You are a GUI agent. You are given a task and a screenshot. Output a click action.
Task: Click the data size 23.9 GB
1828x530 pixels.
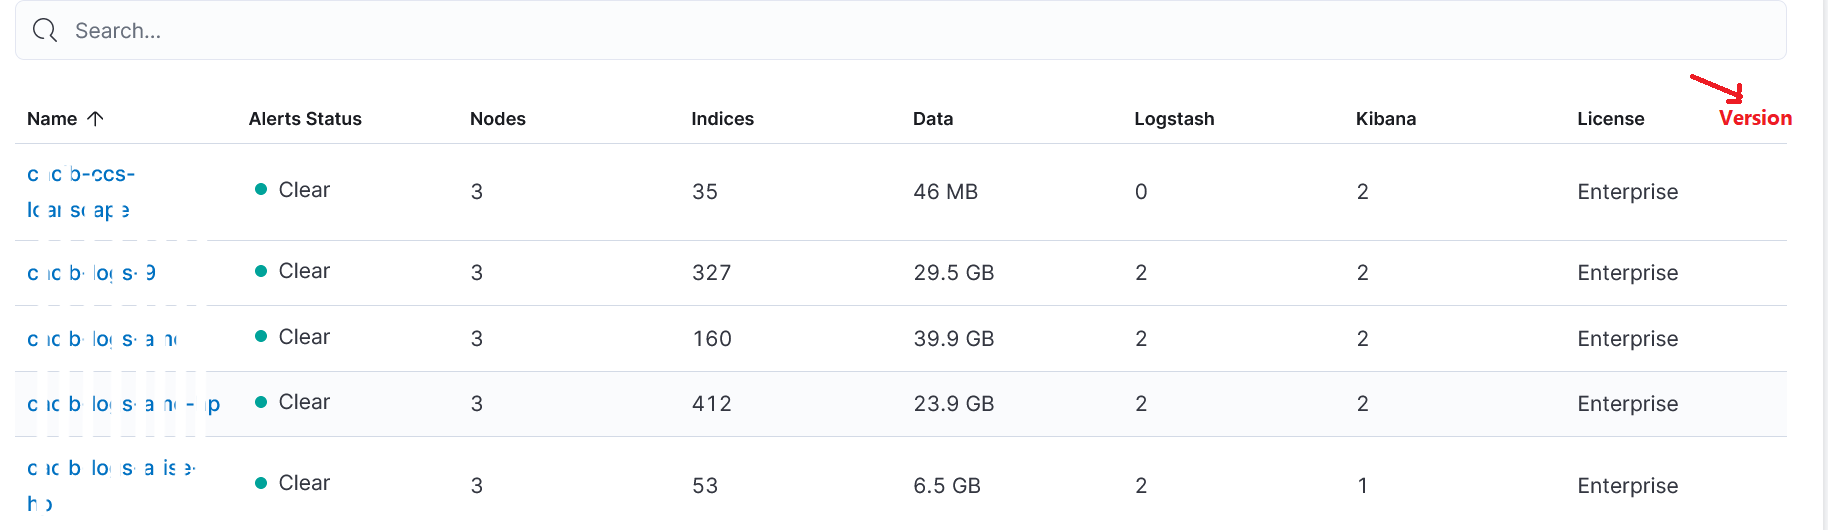click(x=954, y=404)
